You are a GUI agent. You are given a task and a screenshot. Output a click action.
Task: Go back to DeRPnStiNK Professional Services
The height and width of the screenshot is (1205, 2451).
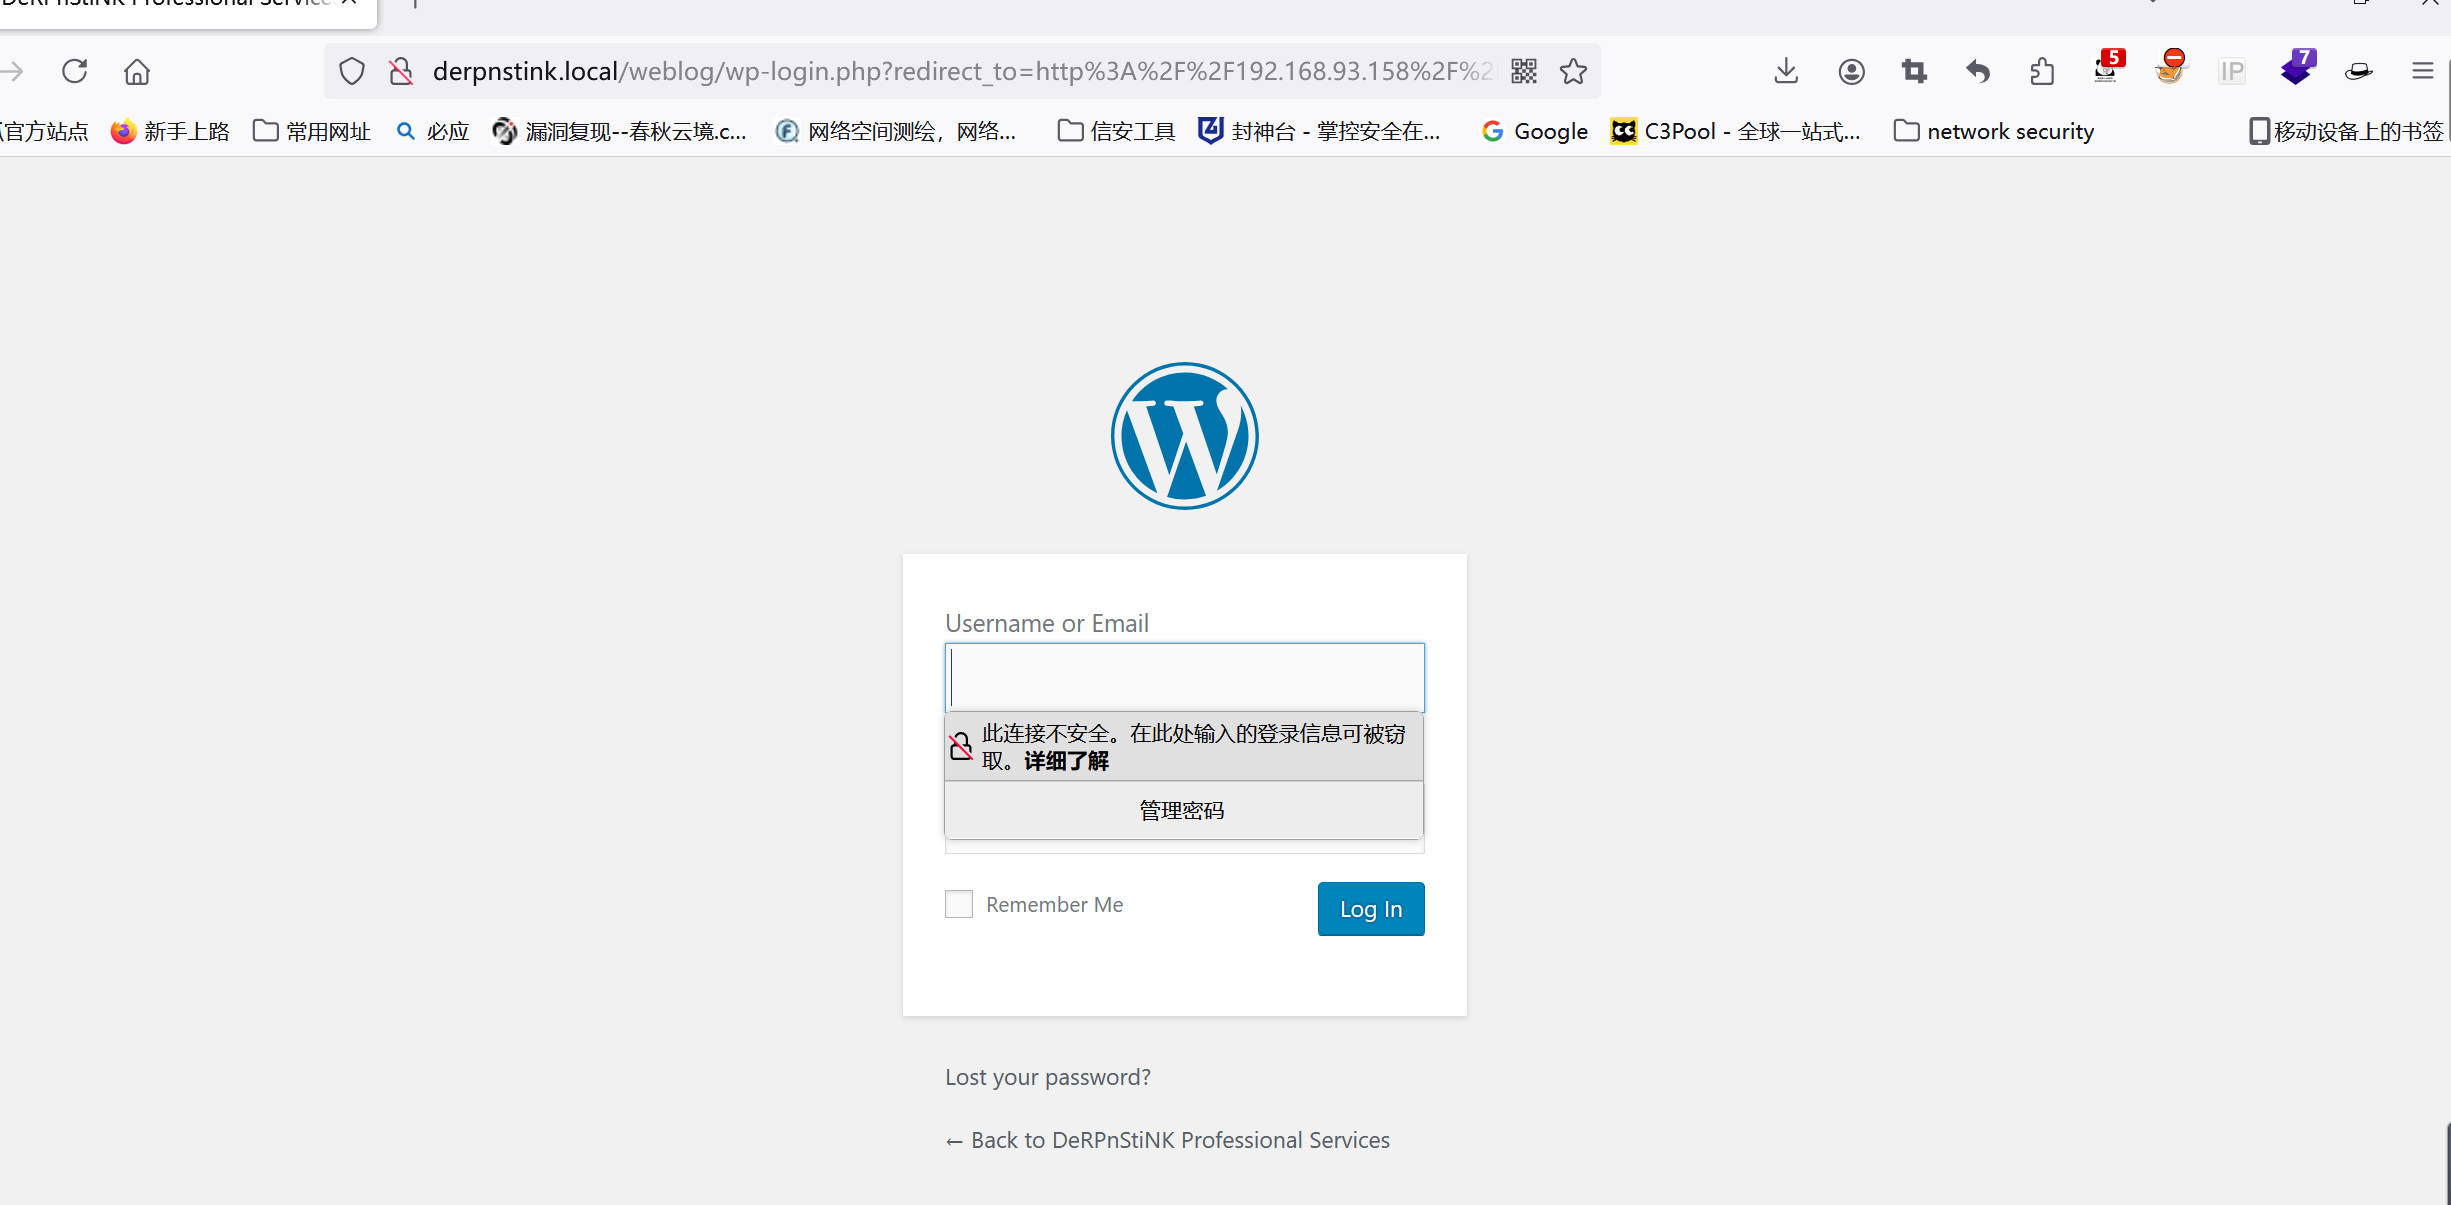coord(1168,1140)
